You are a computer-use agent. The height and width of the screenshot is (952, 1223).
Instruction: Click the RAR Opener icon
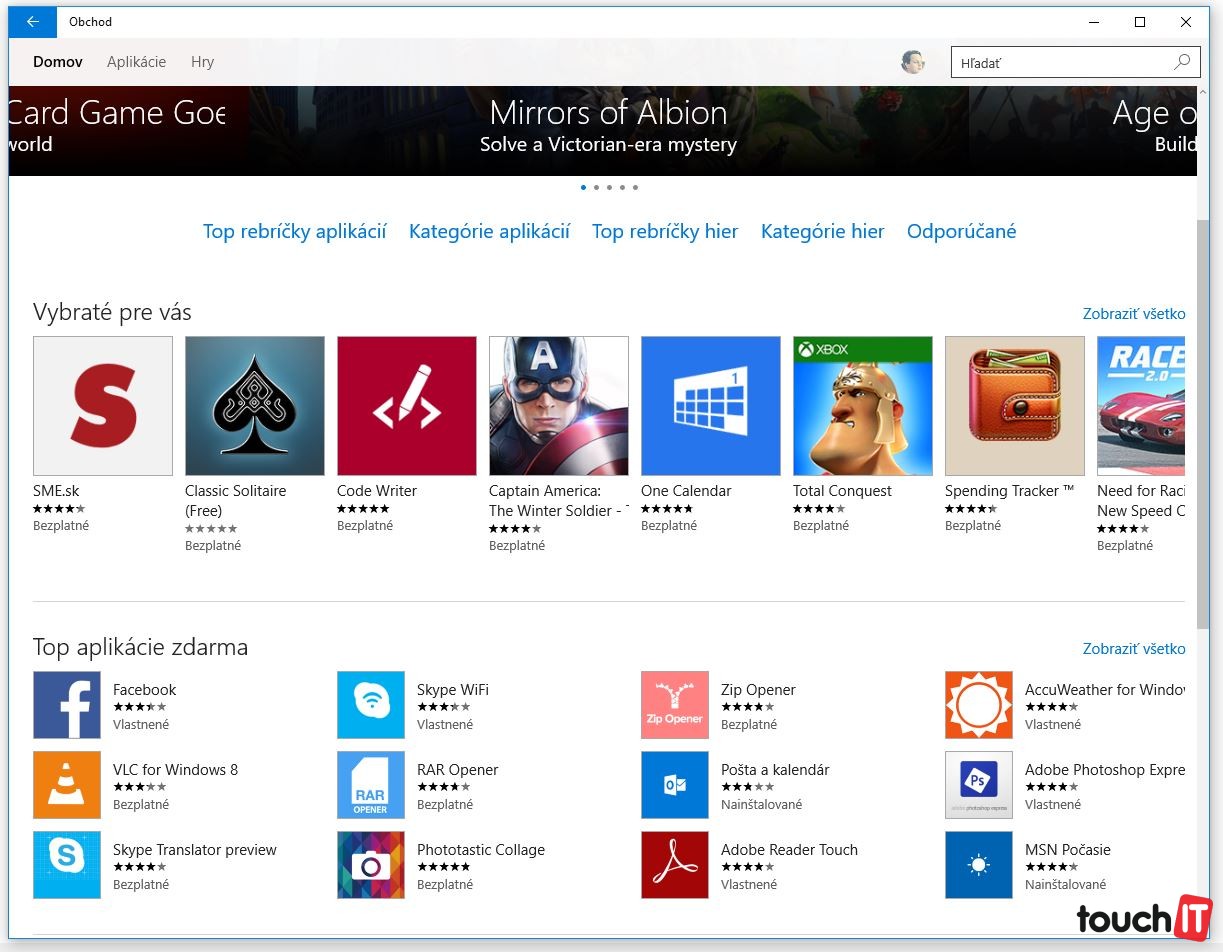pyautogui.click(x=371, y=785)
